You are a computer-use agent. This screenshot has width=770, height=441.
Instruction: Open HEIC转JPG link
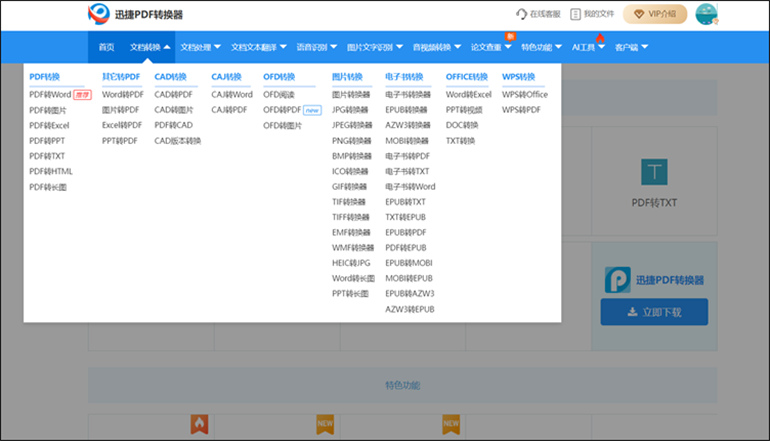[x=351, y=263]
